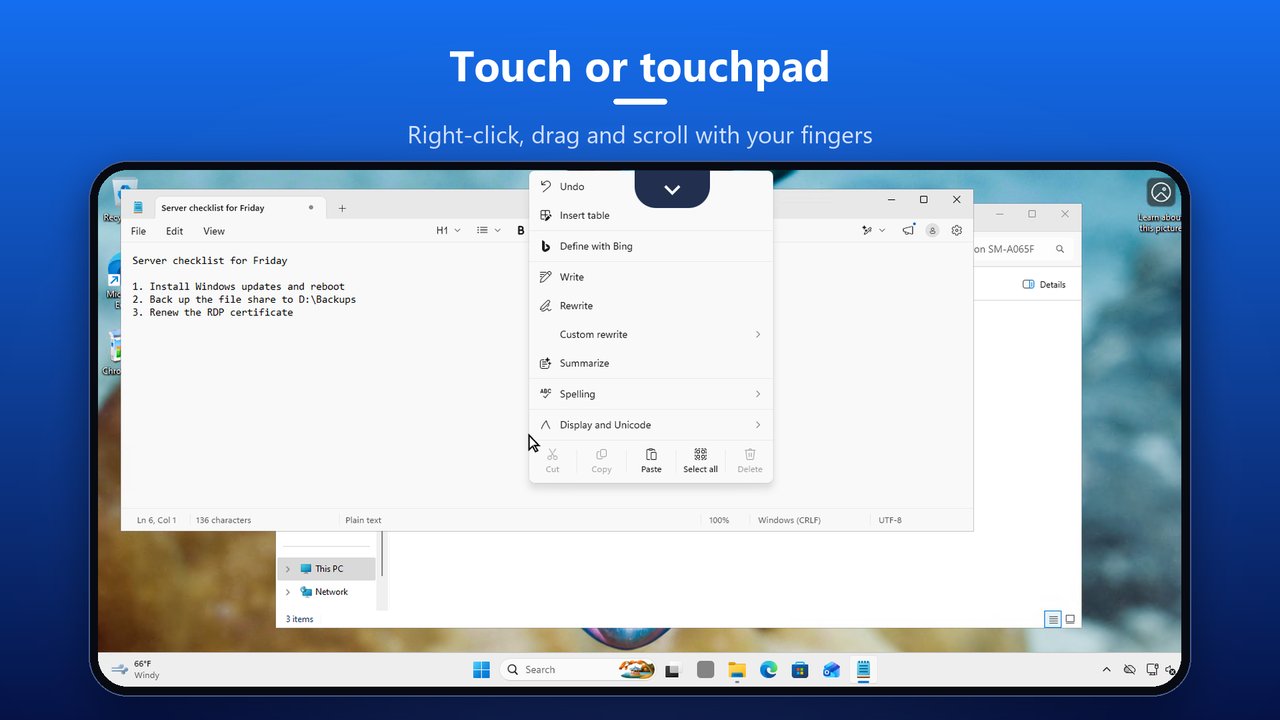Select Network in File Explorer sidebar
1280x720 pixels.
[x=331, y=592]
